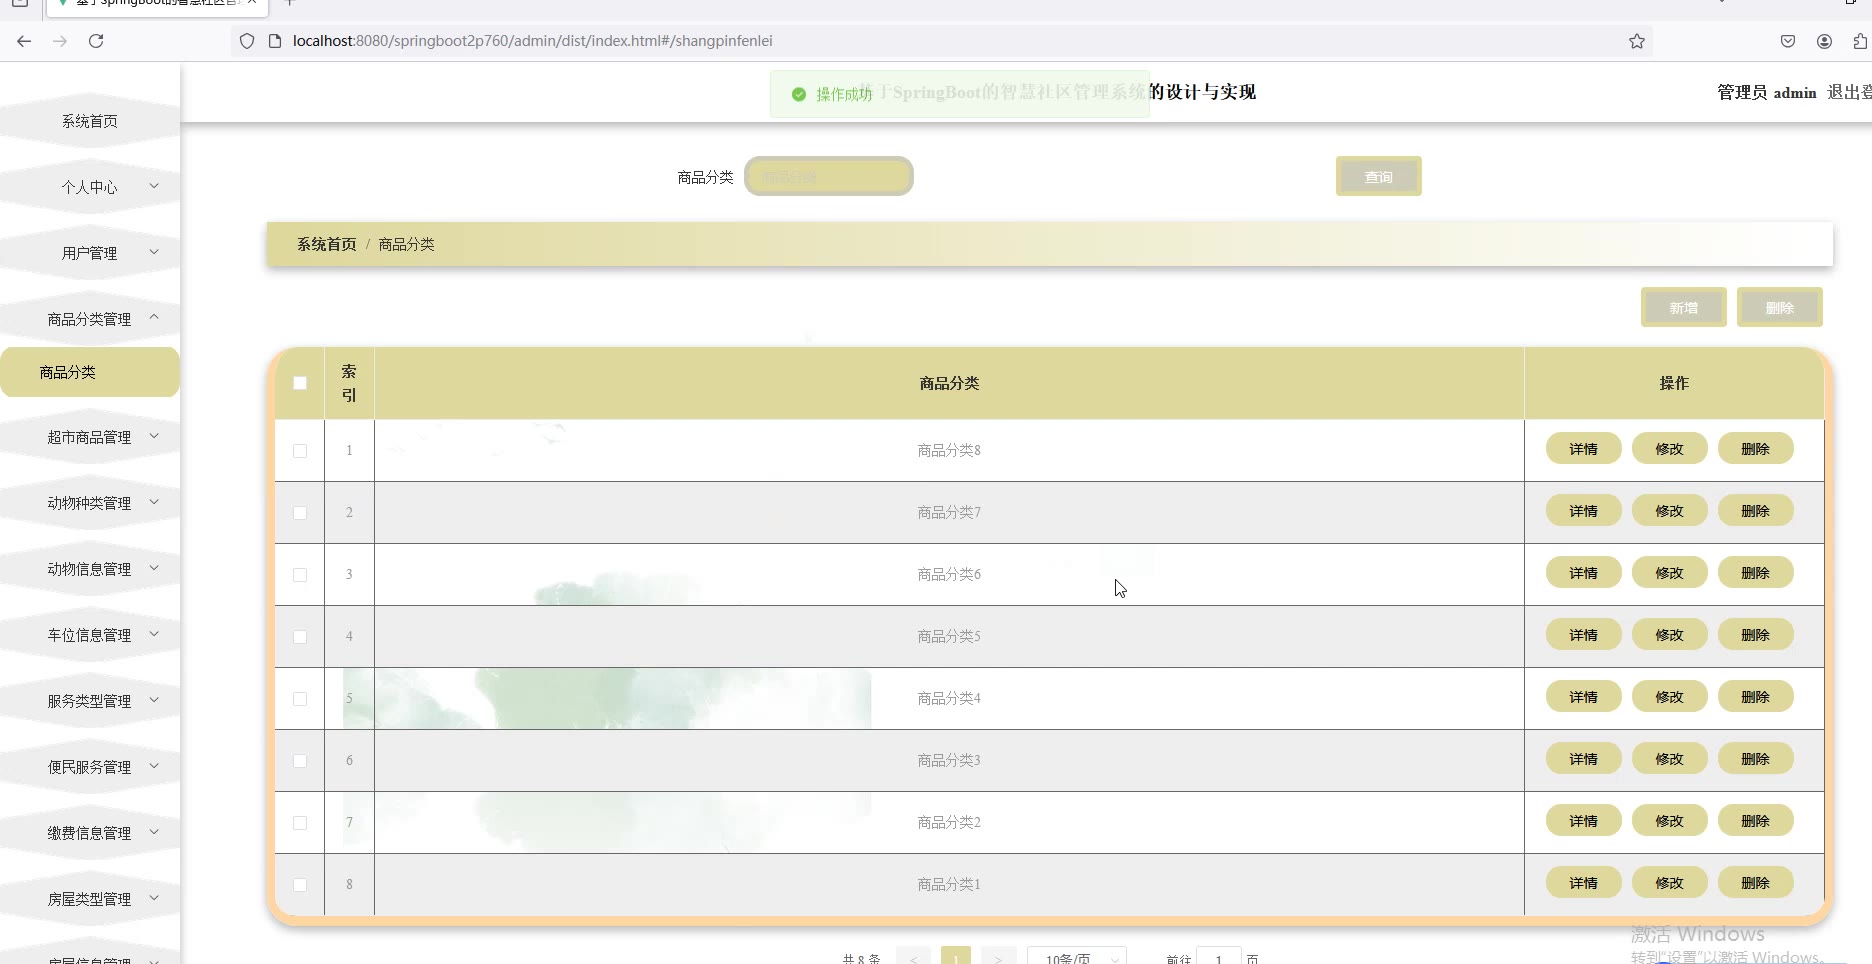
Task: Click the 退出登录 logout link
Action: [1849, 92]
